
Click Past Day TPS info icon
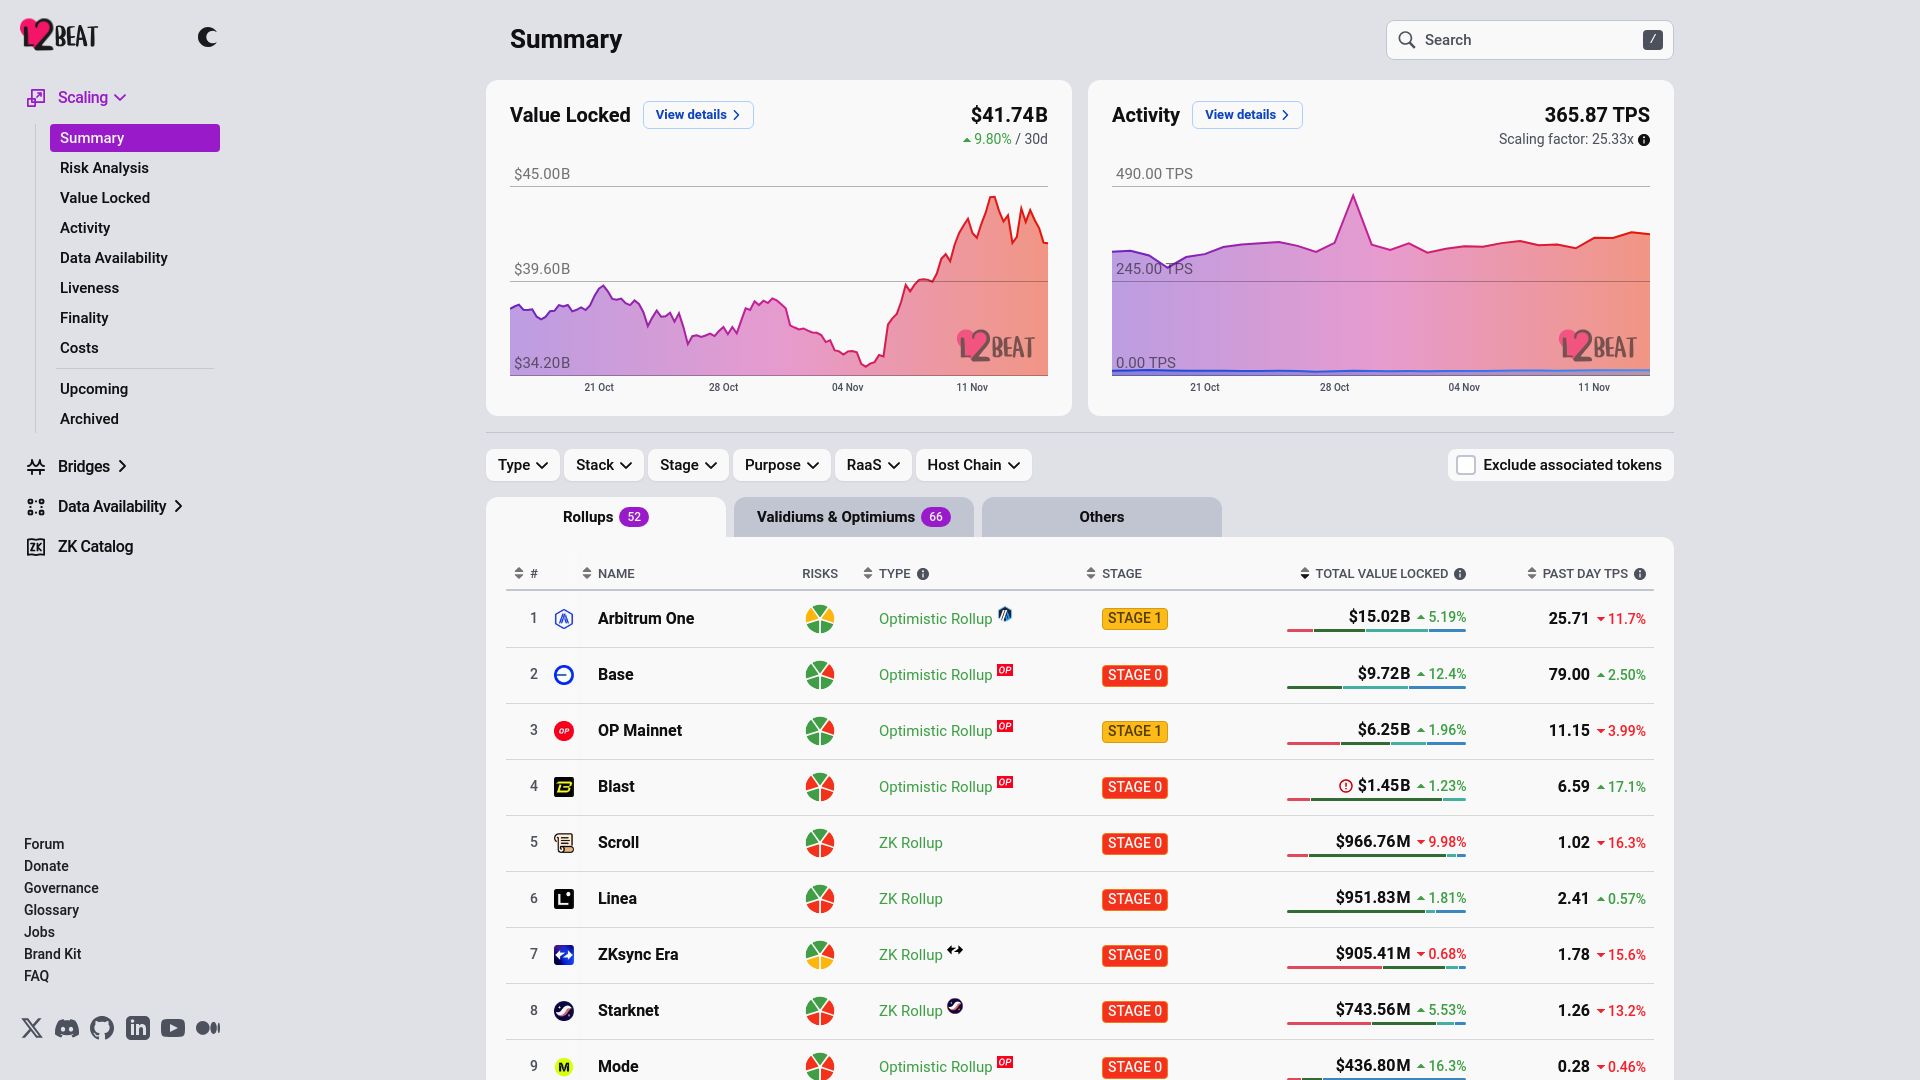pos(1640,574)
